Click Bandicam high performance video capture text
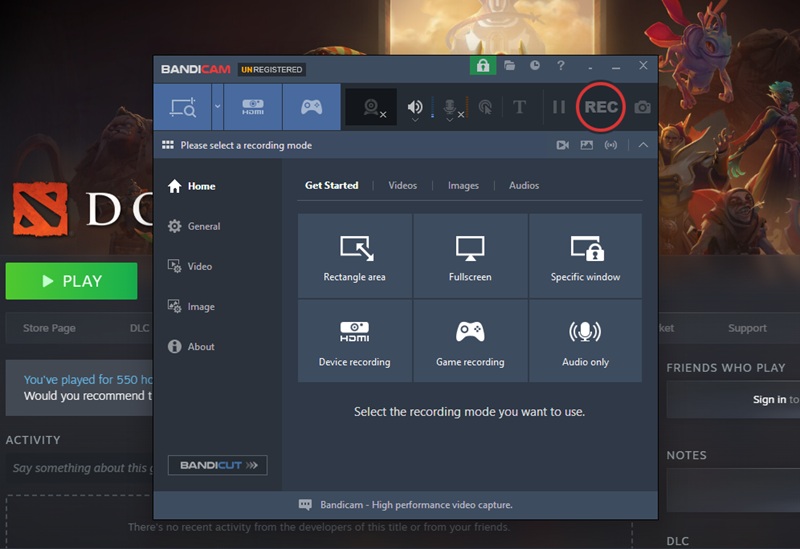 416,505
